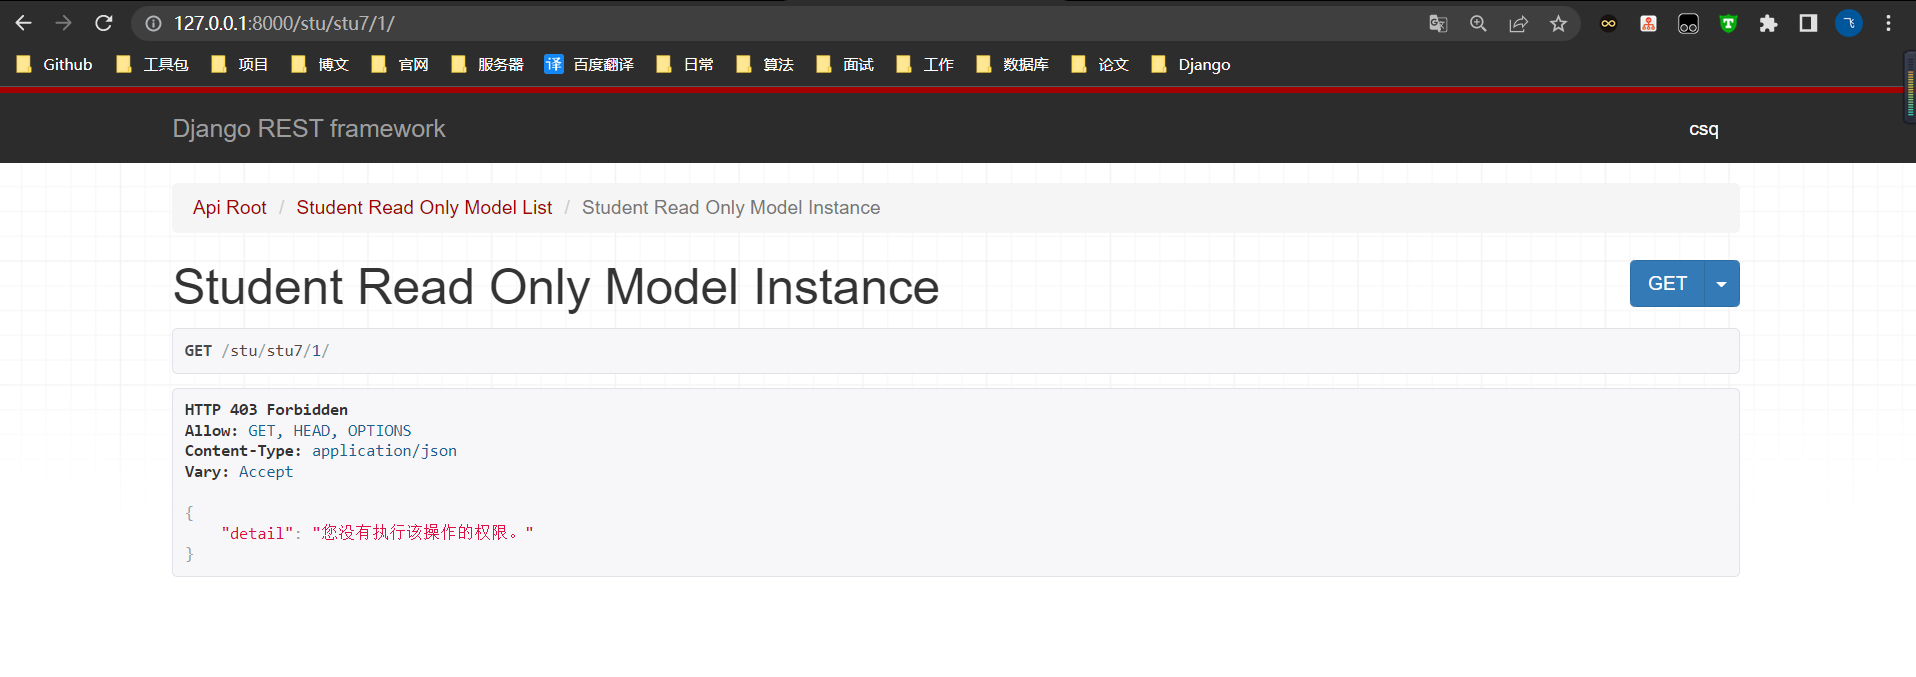Click the GET /stu/stu7/1/ request line
The width and height of the screenshot is (1916, 677).
[x=257, y=351]
